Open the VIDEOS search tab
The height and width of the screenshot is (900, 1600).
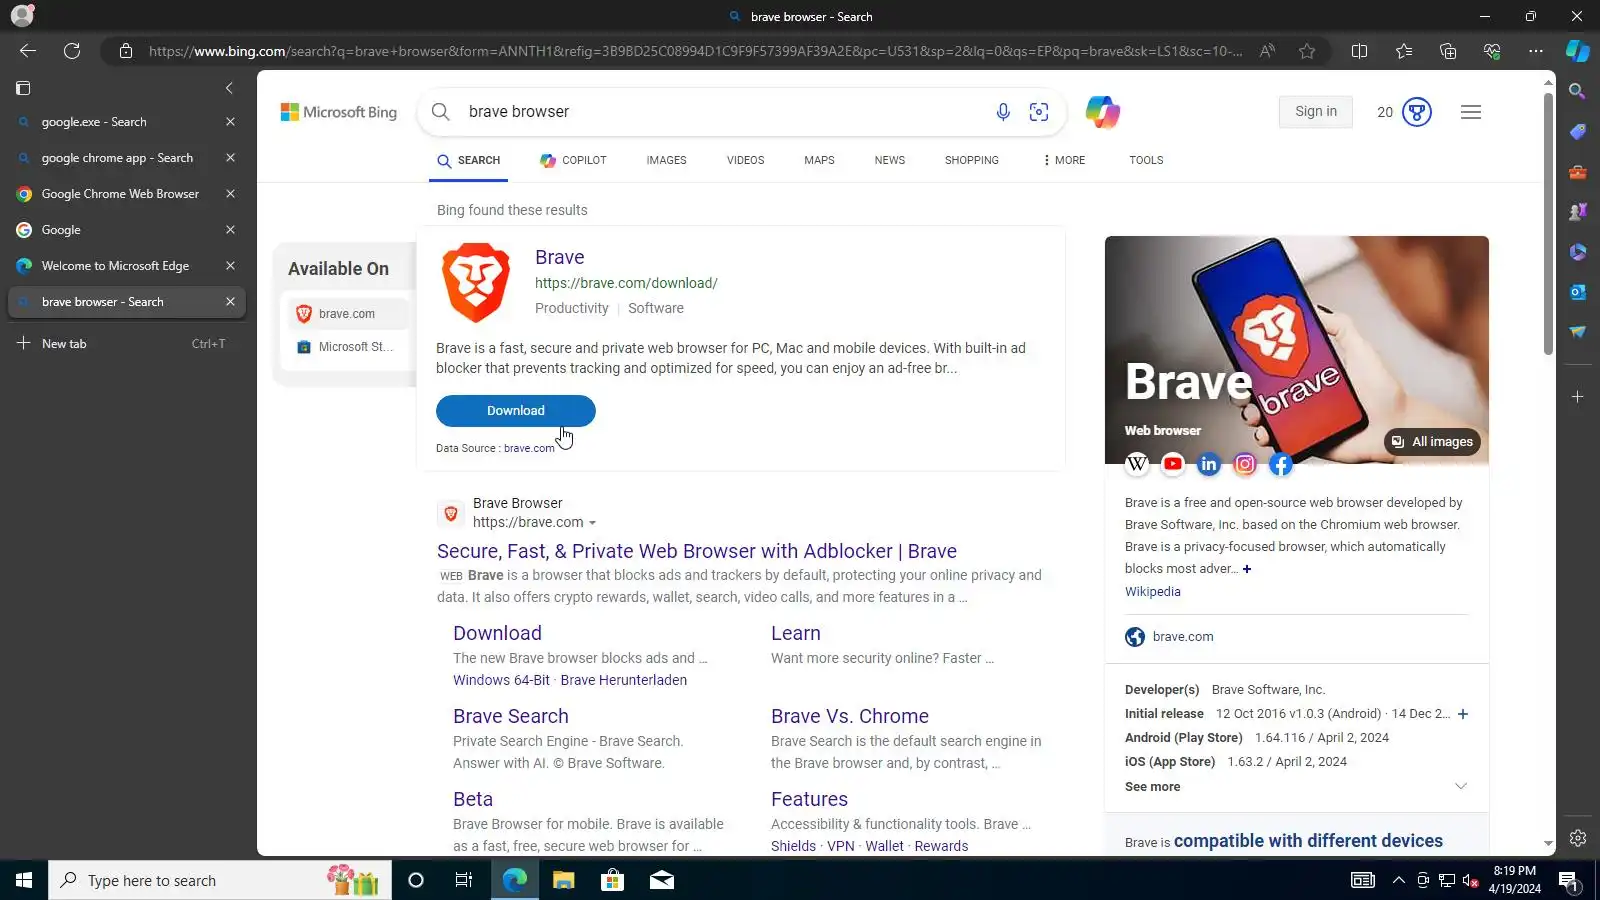point(745,160)
